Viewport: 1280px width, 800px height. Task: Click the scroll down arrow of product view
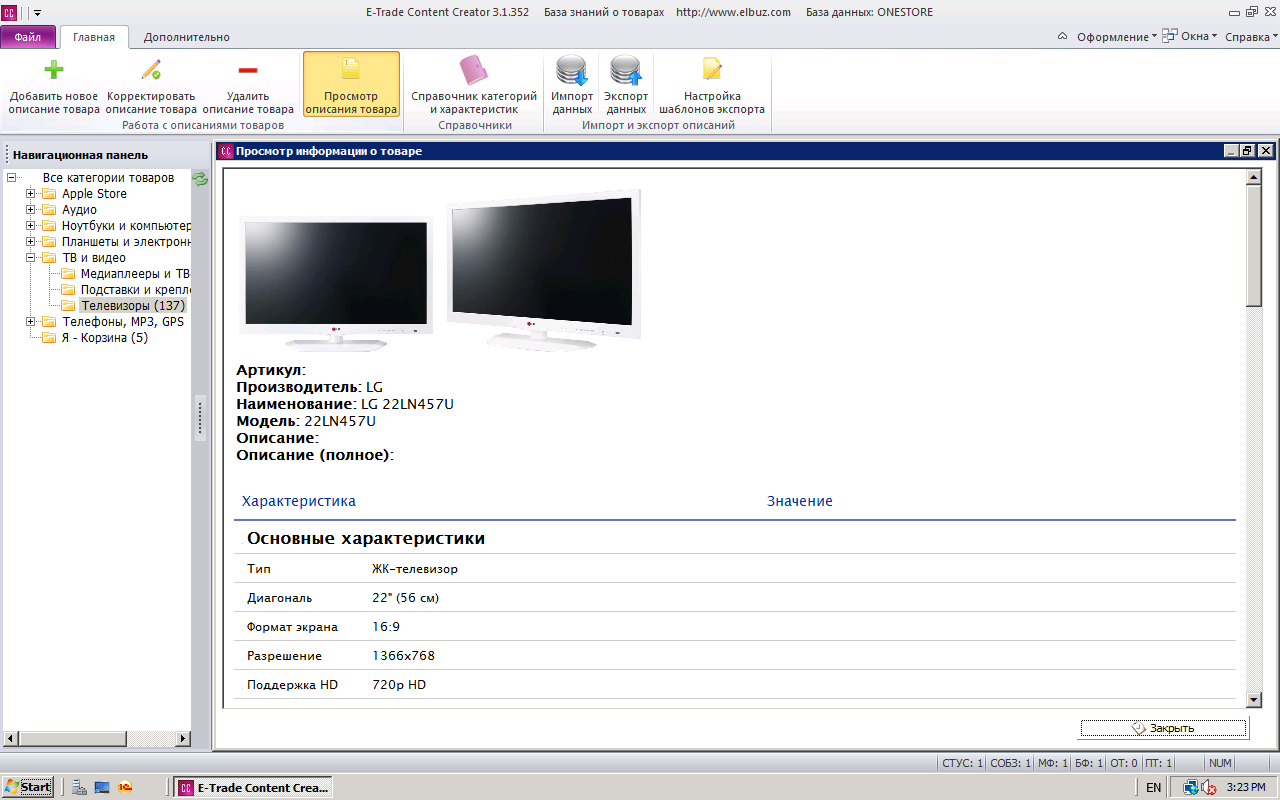click(1254, 700)
